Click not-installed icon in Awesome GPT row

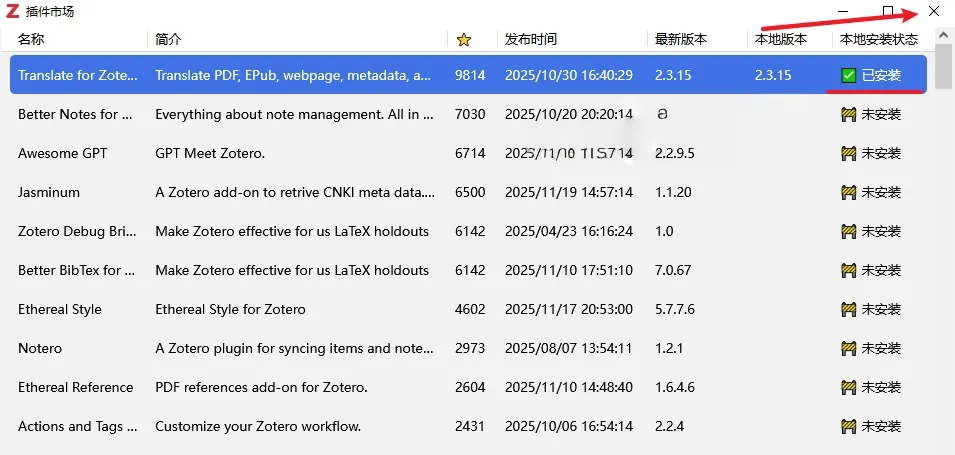coord(848,153)
